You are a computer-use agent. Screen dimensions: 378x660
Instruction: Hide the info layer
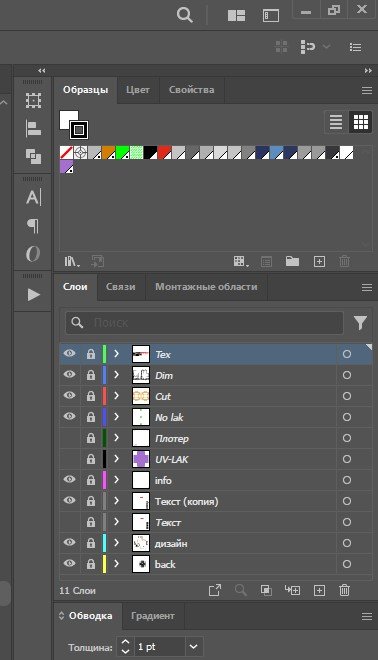pyautogui.click(x=69, y=479)
